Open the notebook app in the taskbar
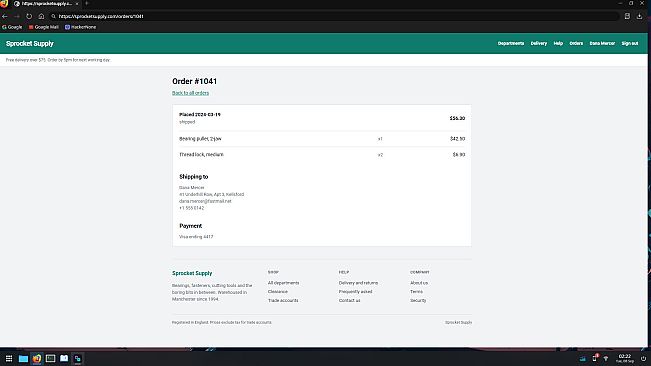This screenshot has height=366, width=651. coord(64,359)
